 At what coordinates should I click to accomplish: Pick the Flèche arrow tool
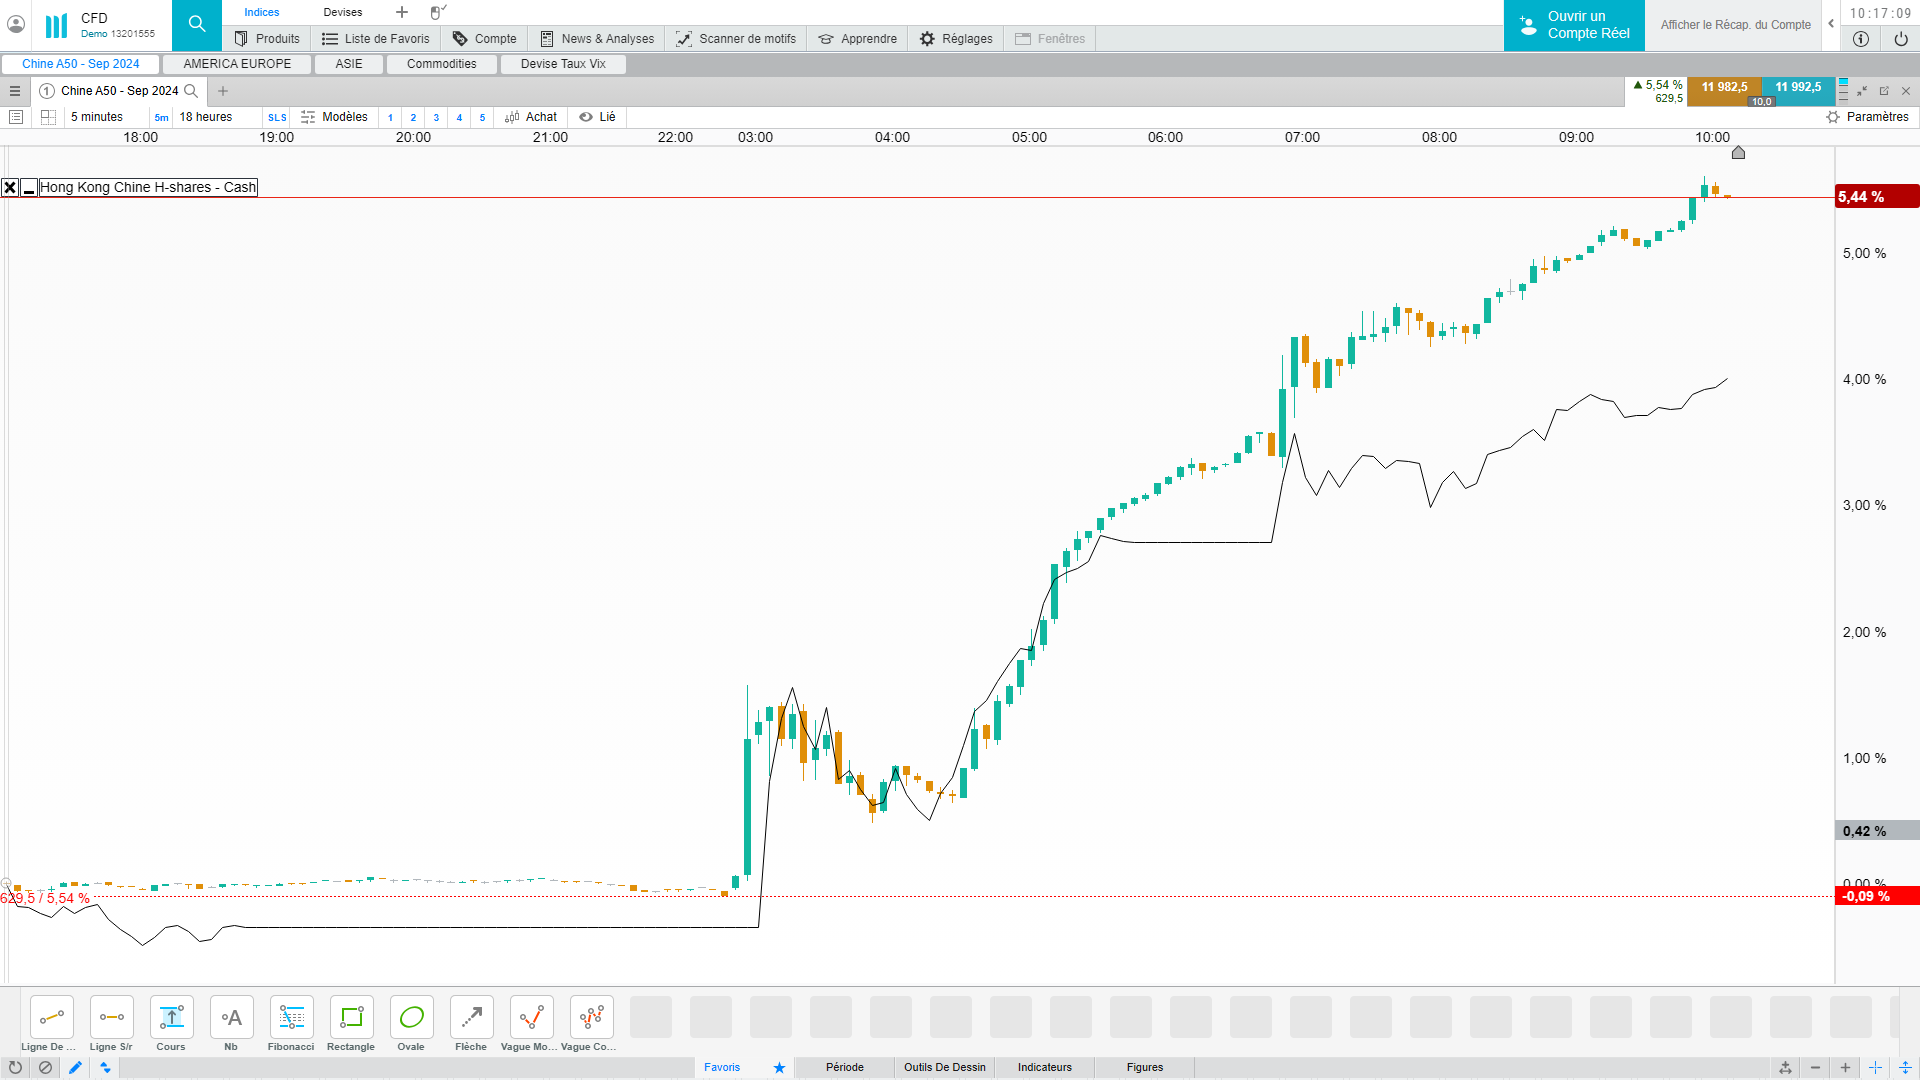[471, 1018]
